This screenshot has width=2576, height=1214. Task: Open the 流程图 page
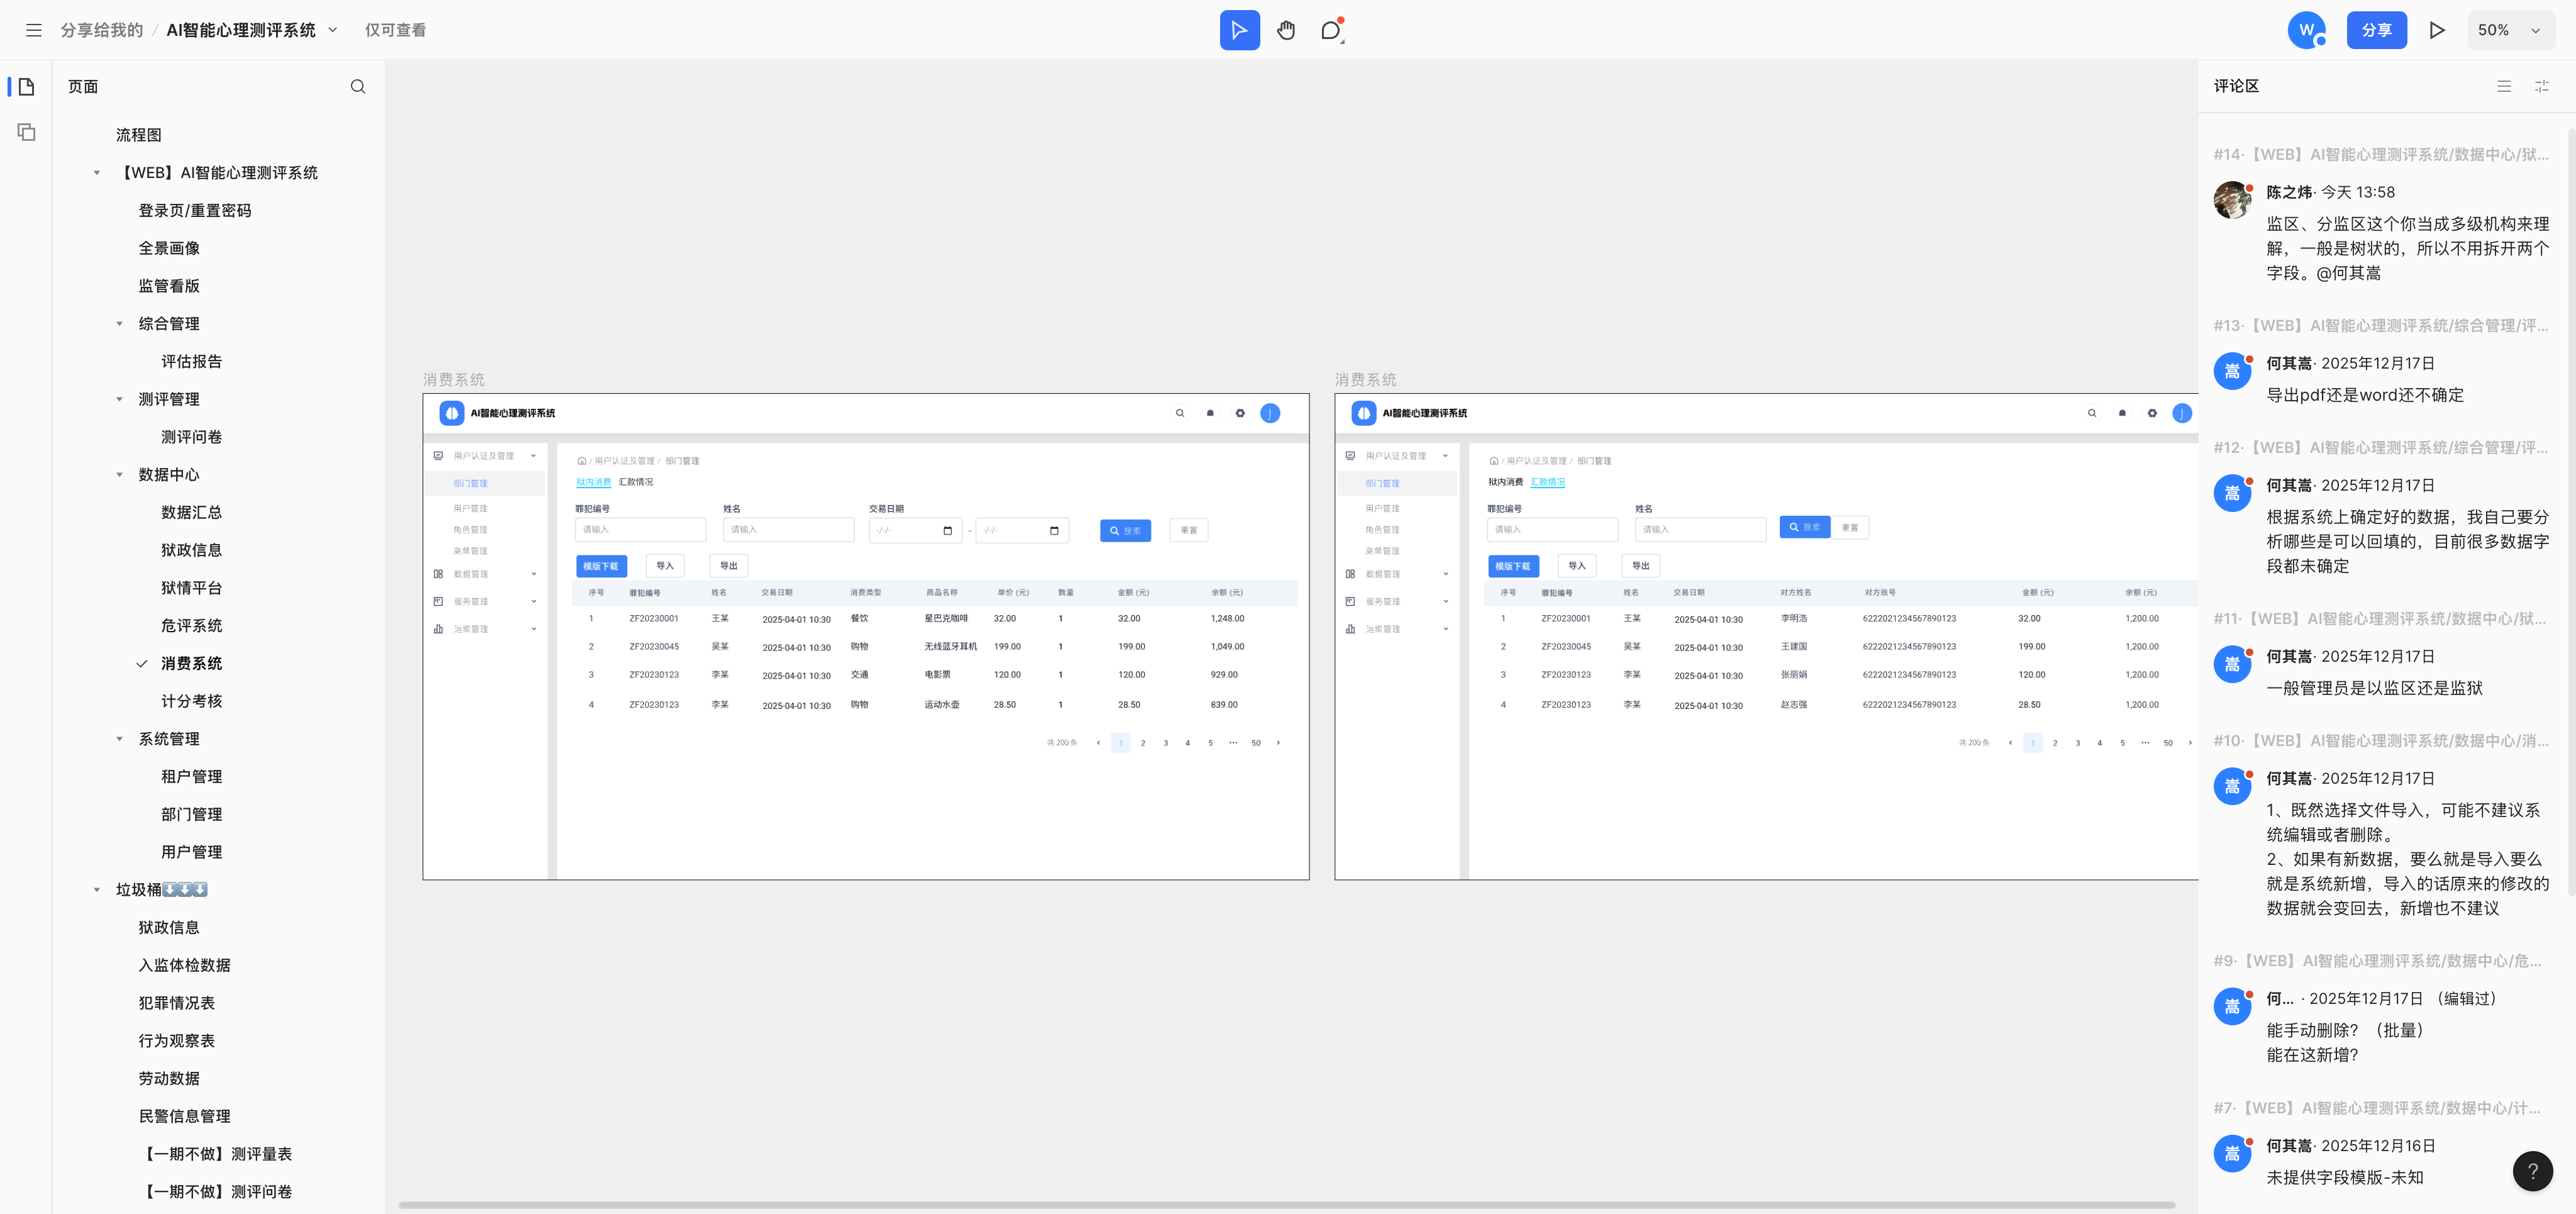tap(139, 135)
